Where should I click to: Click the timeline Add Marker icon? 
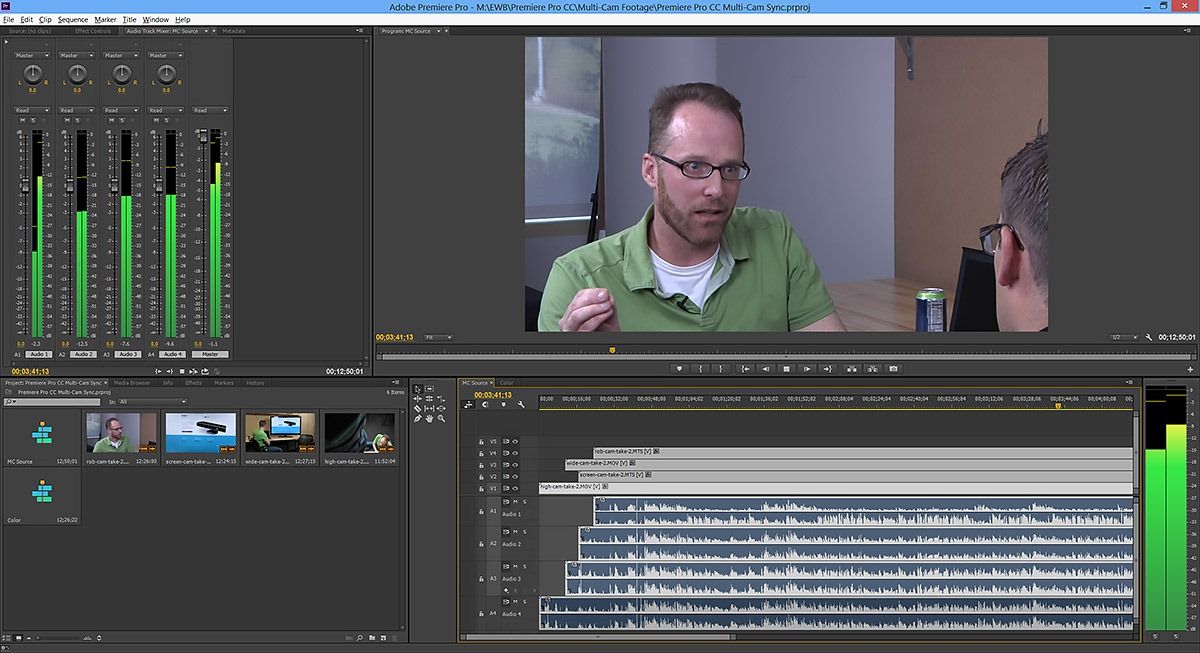pos(503,405)
